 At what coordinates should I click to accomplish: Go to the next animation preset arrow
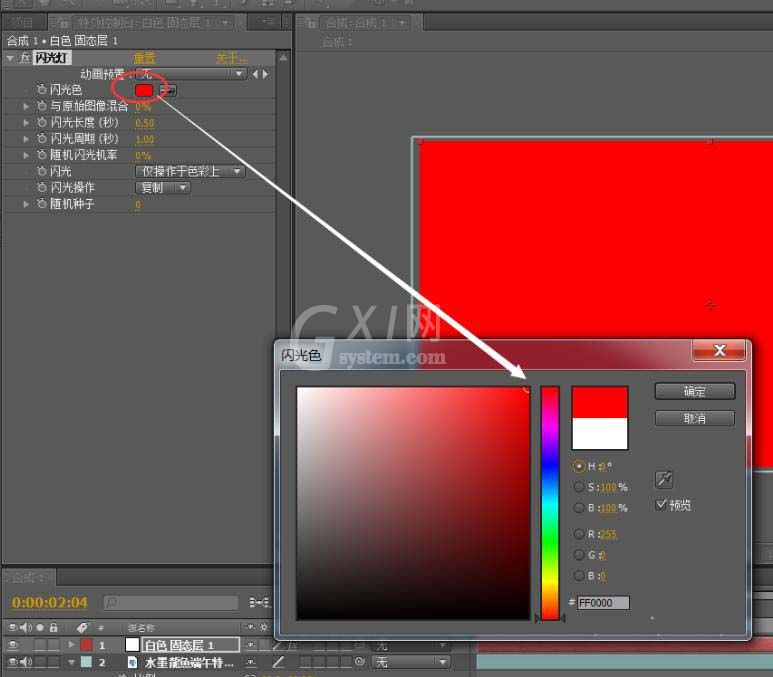266,74
